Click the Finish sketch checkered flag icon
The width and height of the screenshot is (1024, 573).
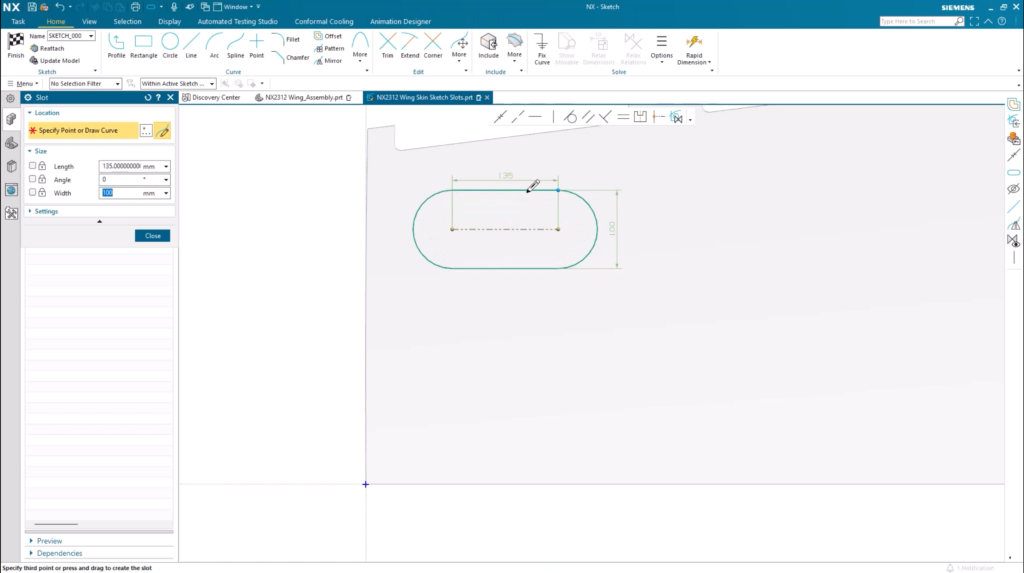click(16, 42)
